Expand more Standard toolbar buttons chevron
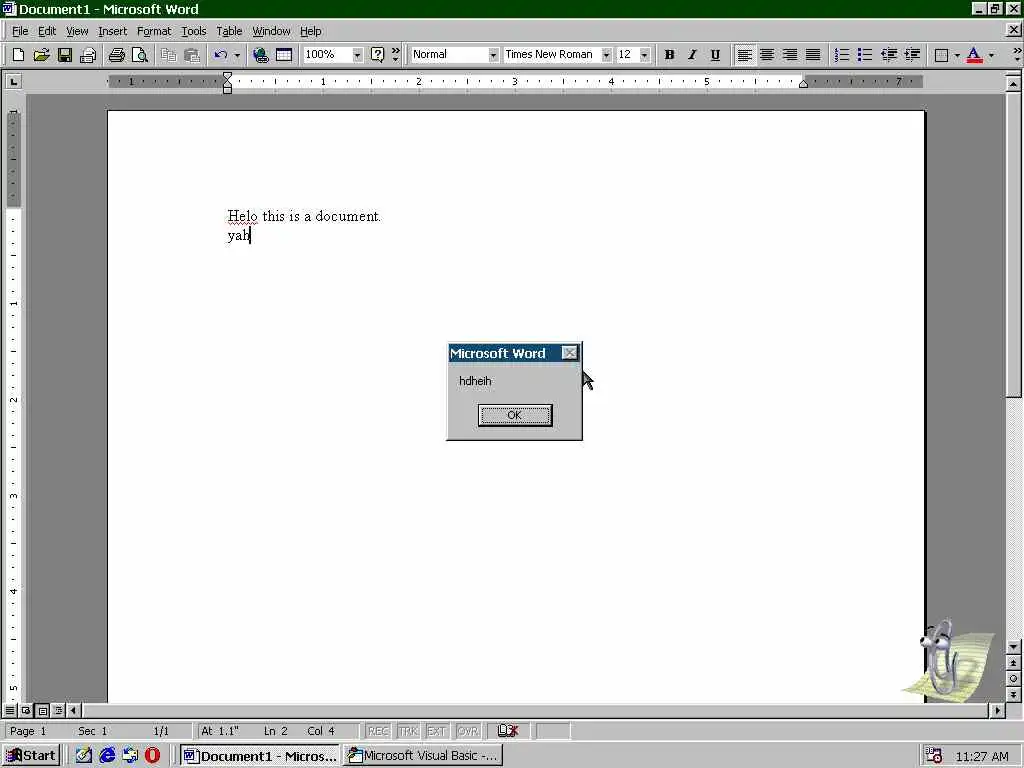The image size is (1024, 768). [x=395, y=55]
